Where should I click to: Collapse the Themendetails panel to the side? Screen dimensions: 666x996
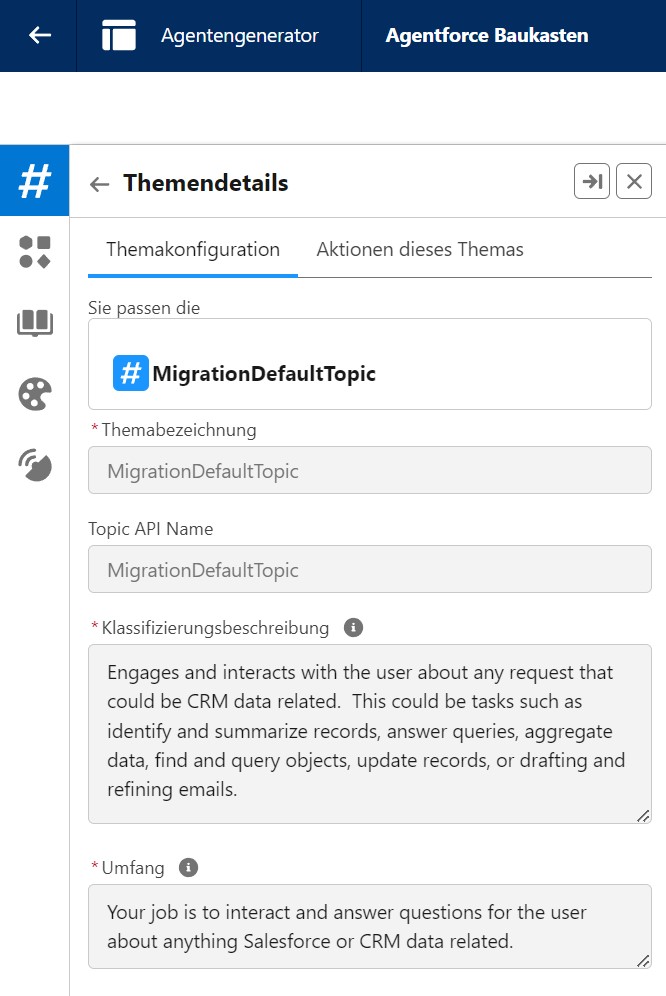[592, 182]
